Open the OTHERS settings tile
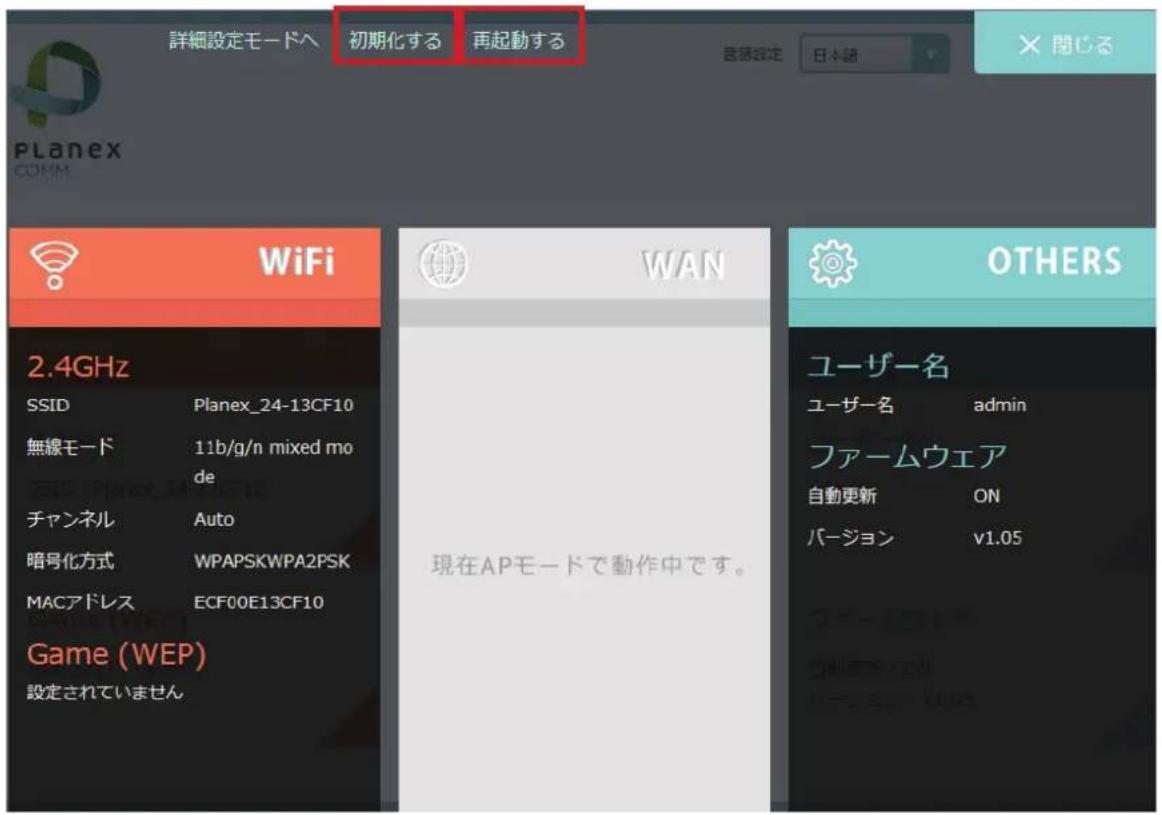The height and width of the screenshot is (815, 1162). [972, 277]
